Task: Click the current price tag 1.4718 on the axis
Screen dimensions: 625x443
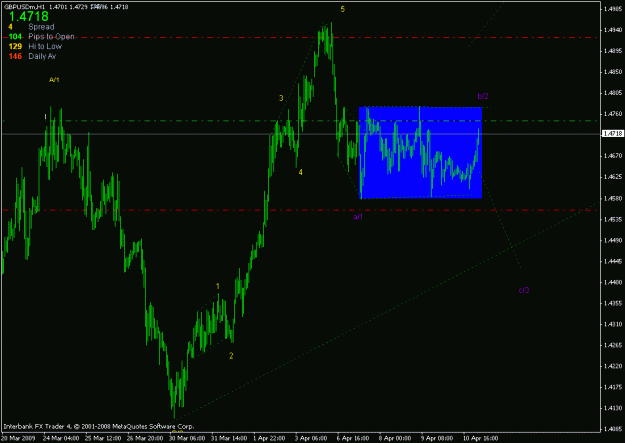Action: pyautogui.click(x=613, y=134)
